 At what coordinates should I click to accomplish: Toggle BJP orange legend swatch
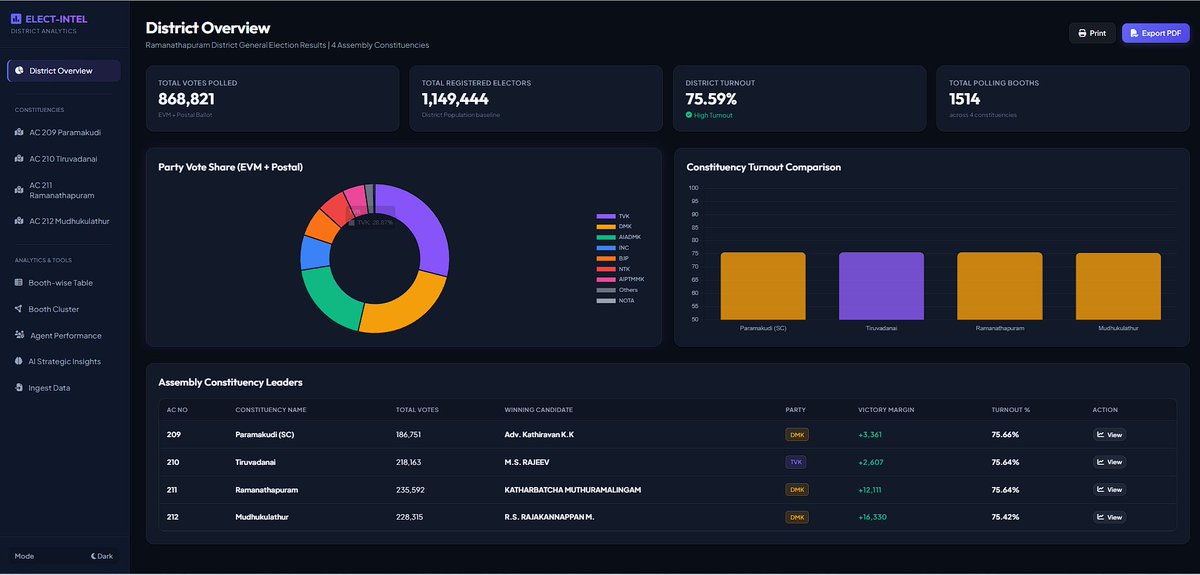(605, 258)
